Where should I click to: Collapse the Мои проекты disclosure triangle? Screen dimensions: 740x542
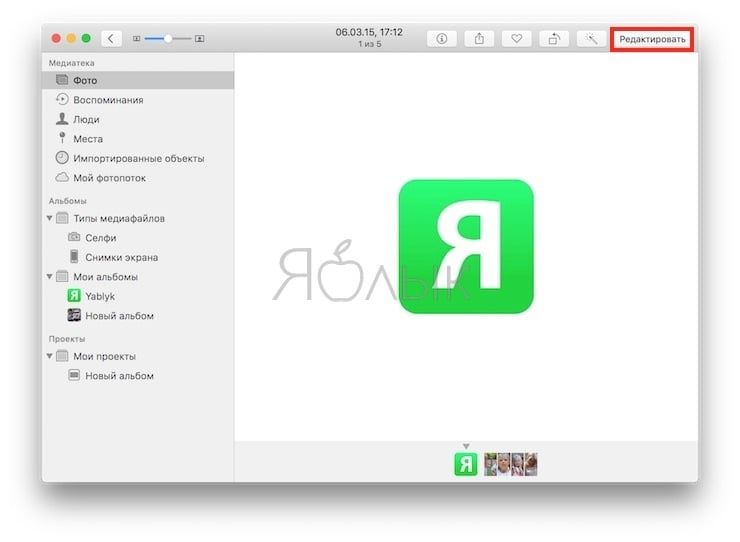point(50,356)
